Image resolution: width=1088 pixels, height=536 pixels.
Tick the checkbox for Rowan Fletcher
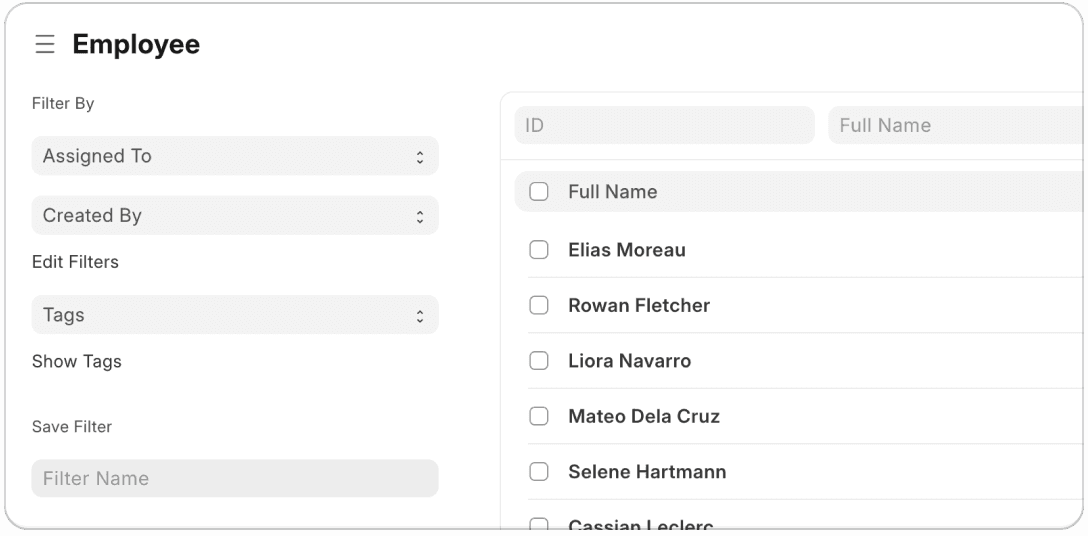(x=539, y=305)
